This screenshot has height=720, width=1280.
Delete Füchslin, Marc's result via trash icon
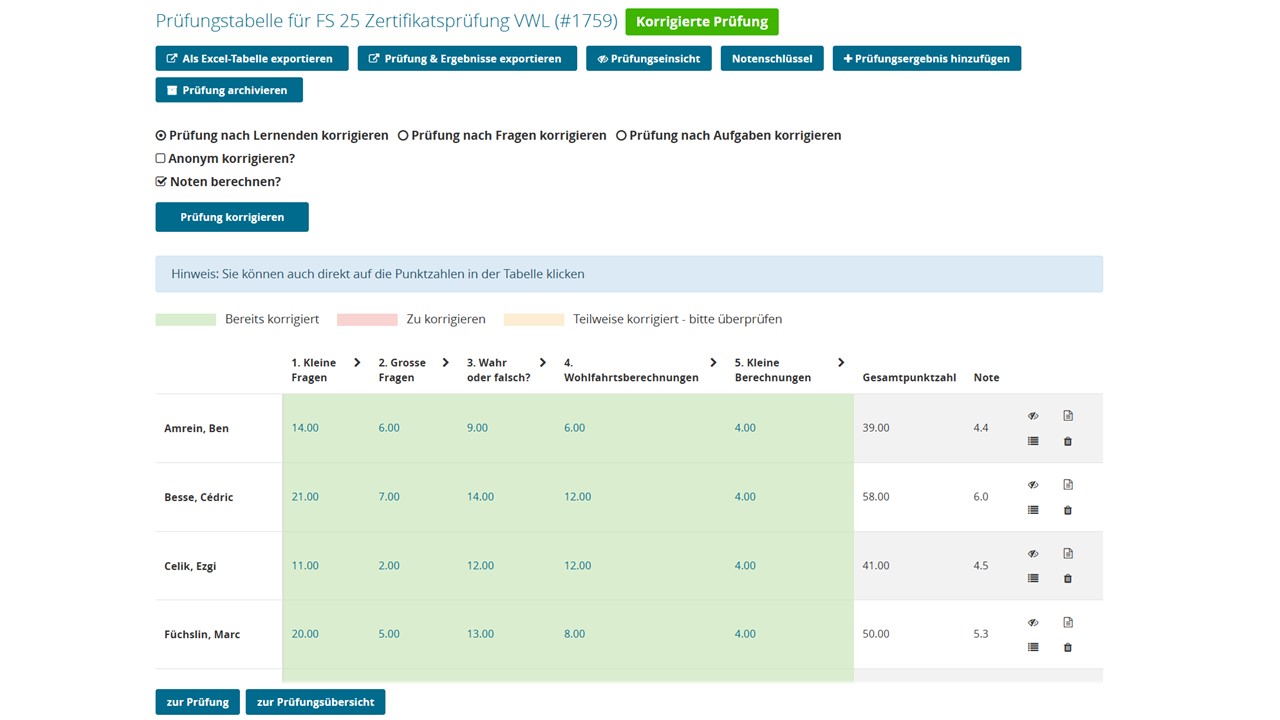[1068, 647]
